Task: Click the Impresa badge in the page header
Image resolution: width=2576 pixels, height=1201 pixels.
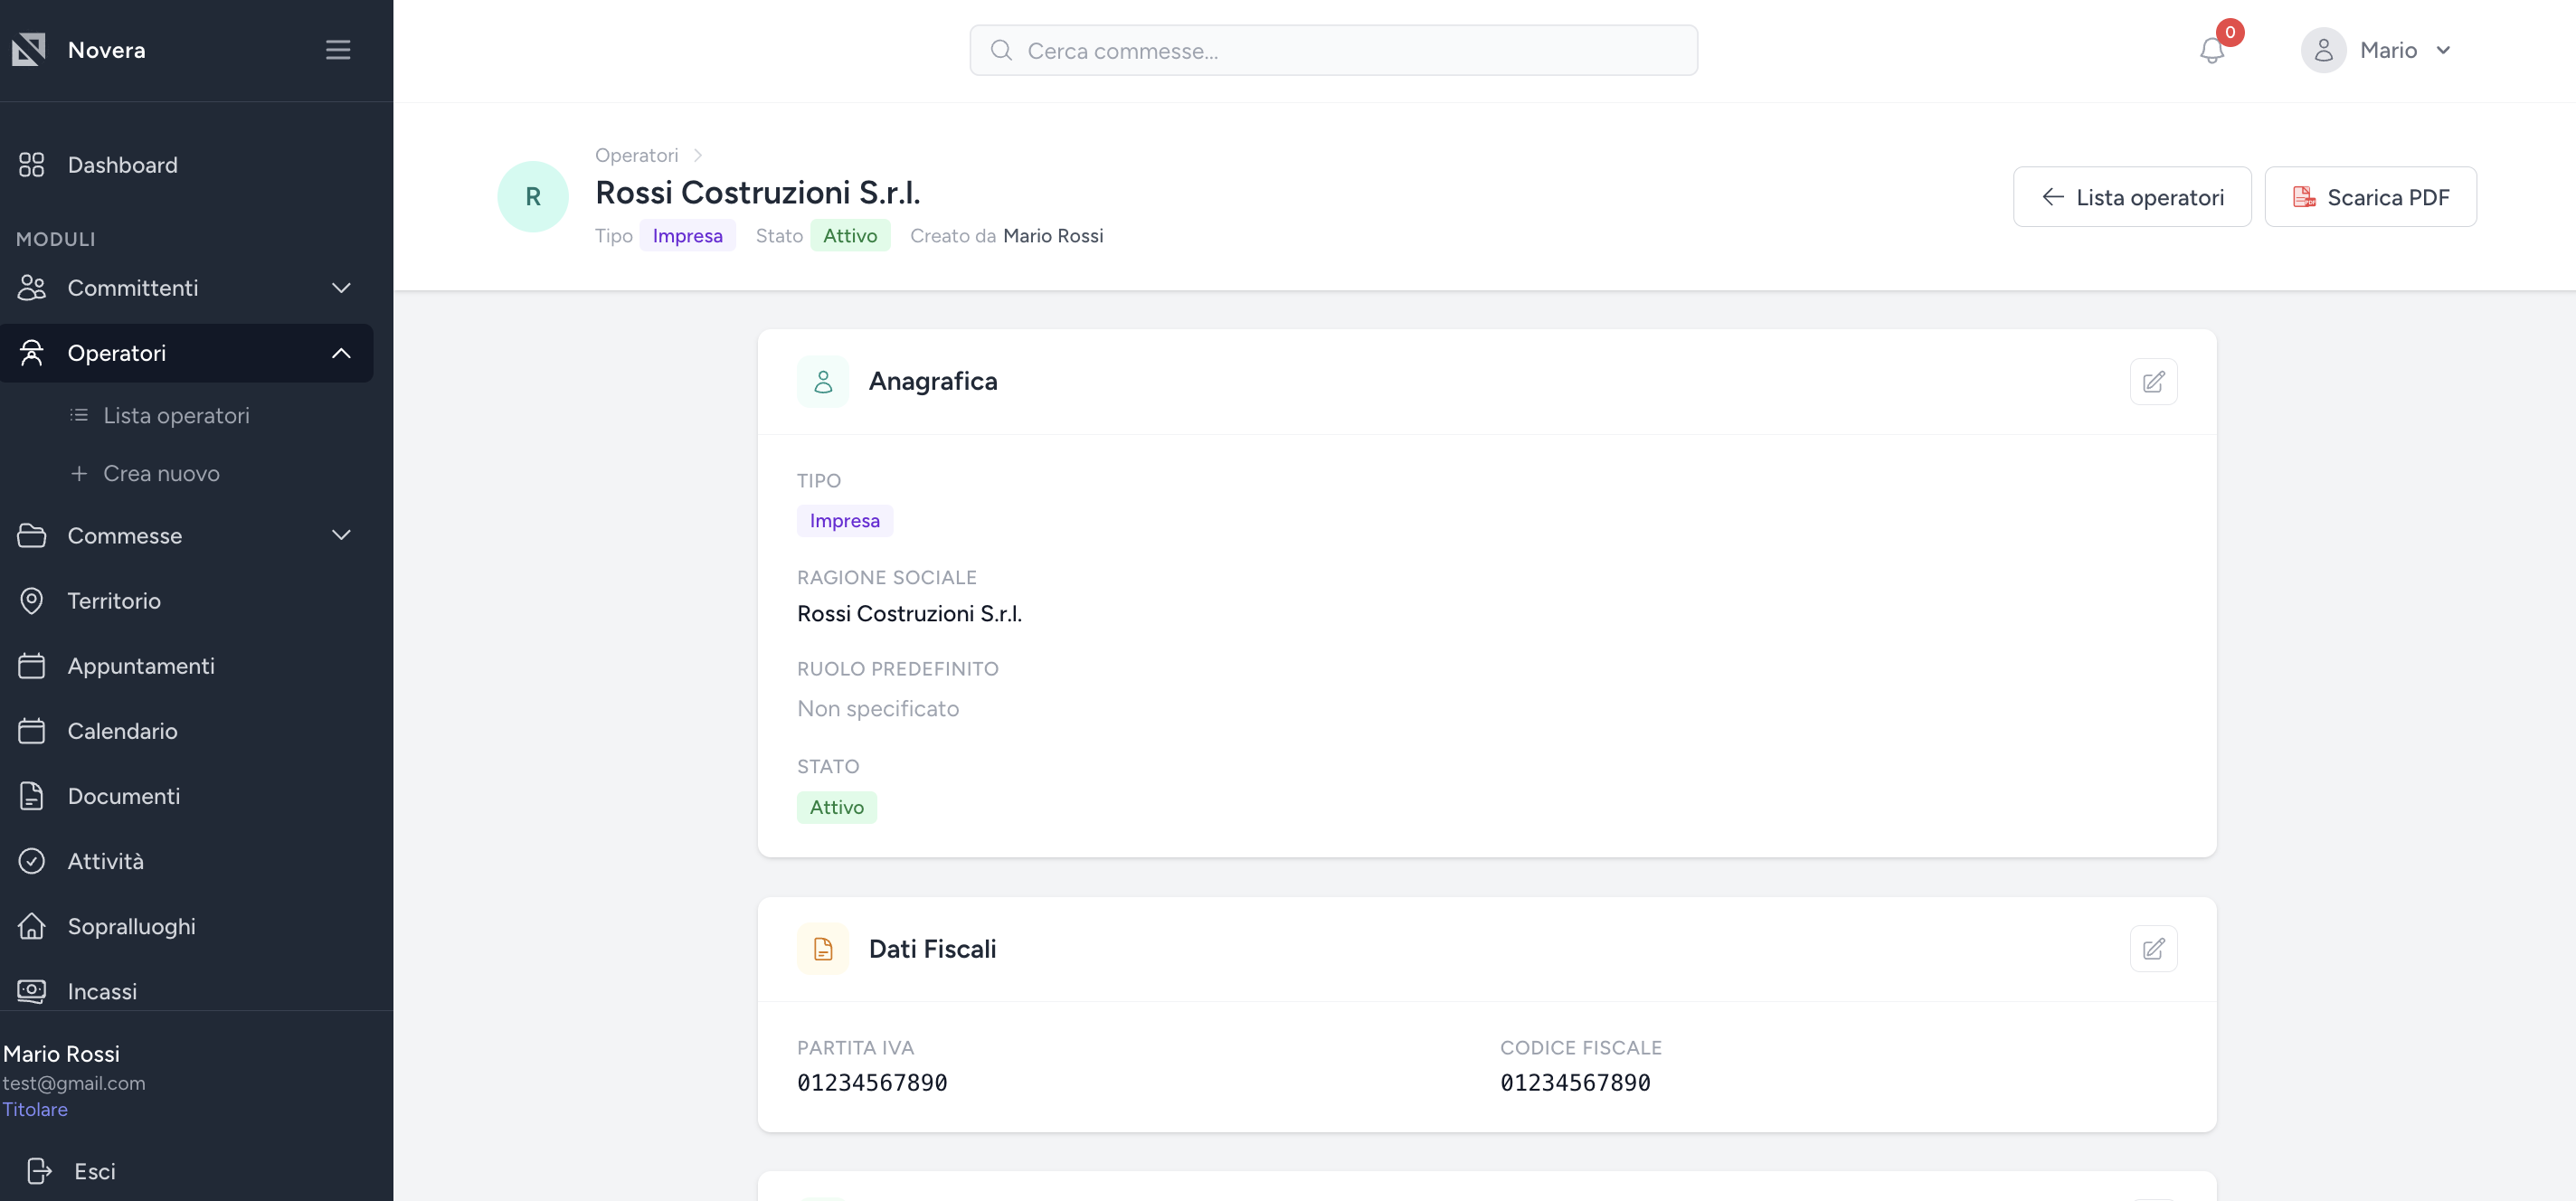Action: coord(687,236)
